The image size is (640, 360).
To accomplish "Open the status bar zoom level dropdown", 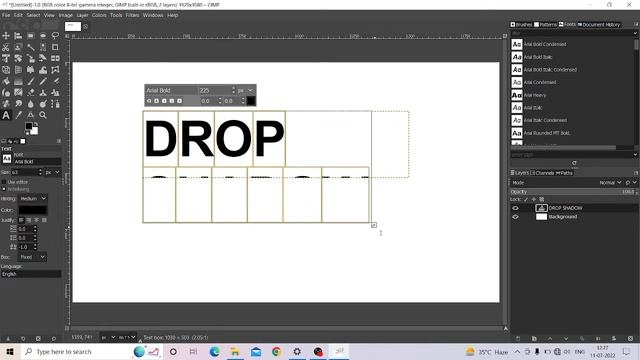I will click(x=127, y=338).
